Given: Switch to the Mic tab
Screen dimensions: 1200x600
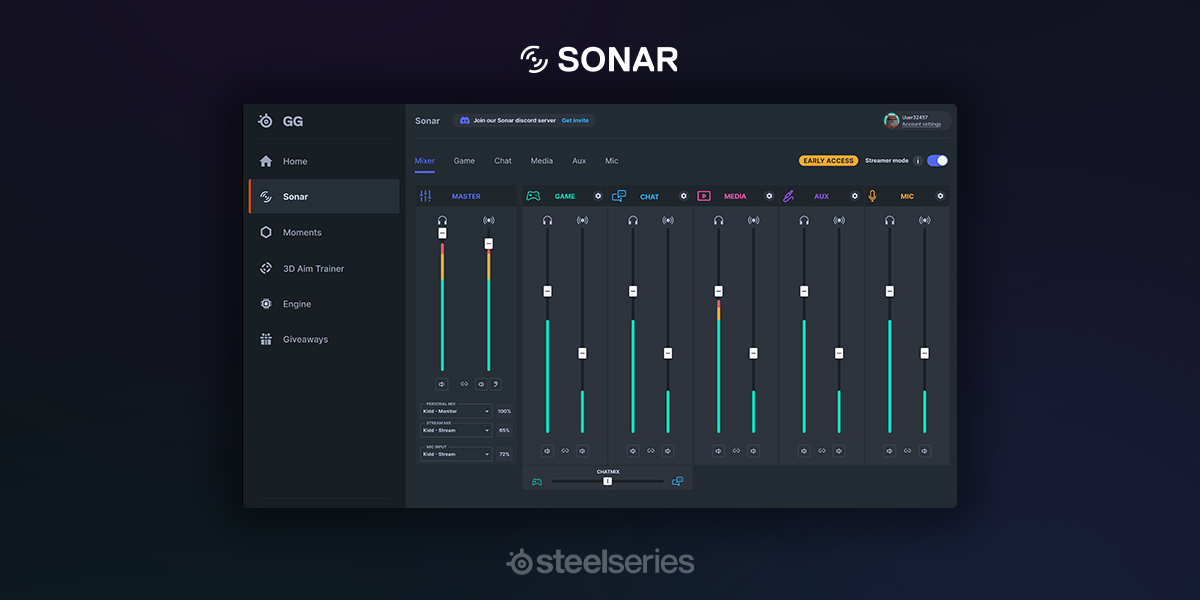Looking at the screenshot, I should [612, 161].
